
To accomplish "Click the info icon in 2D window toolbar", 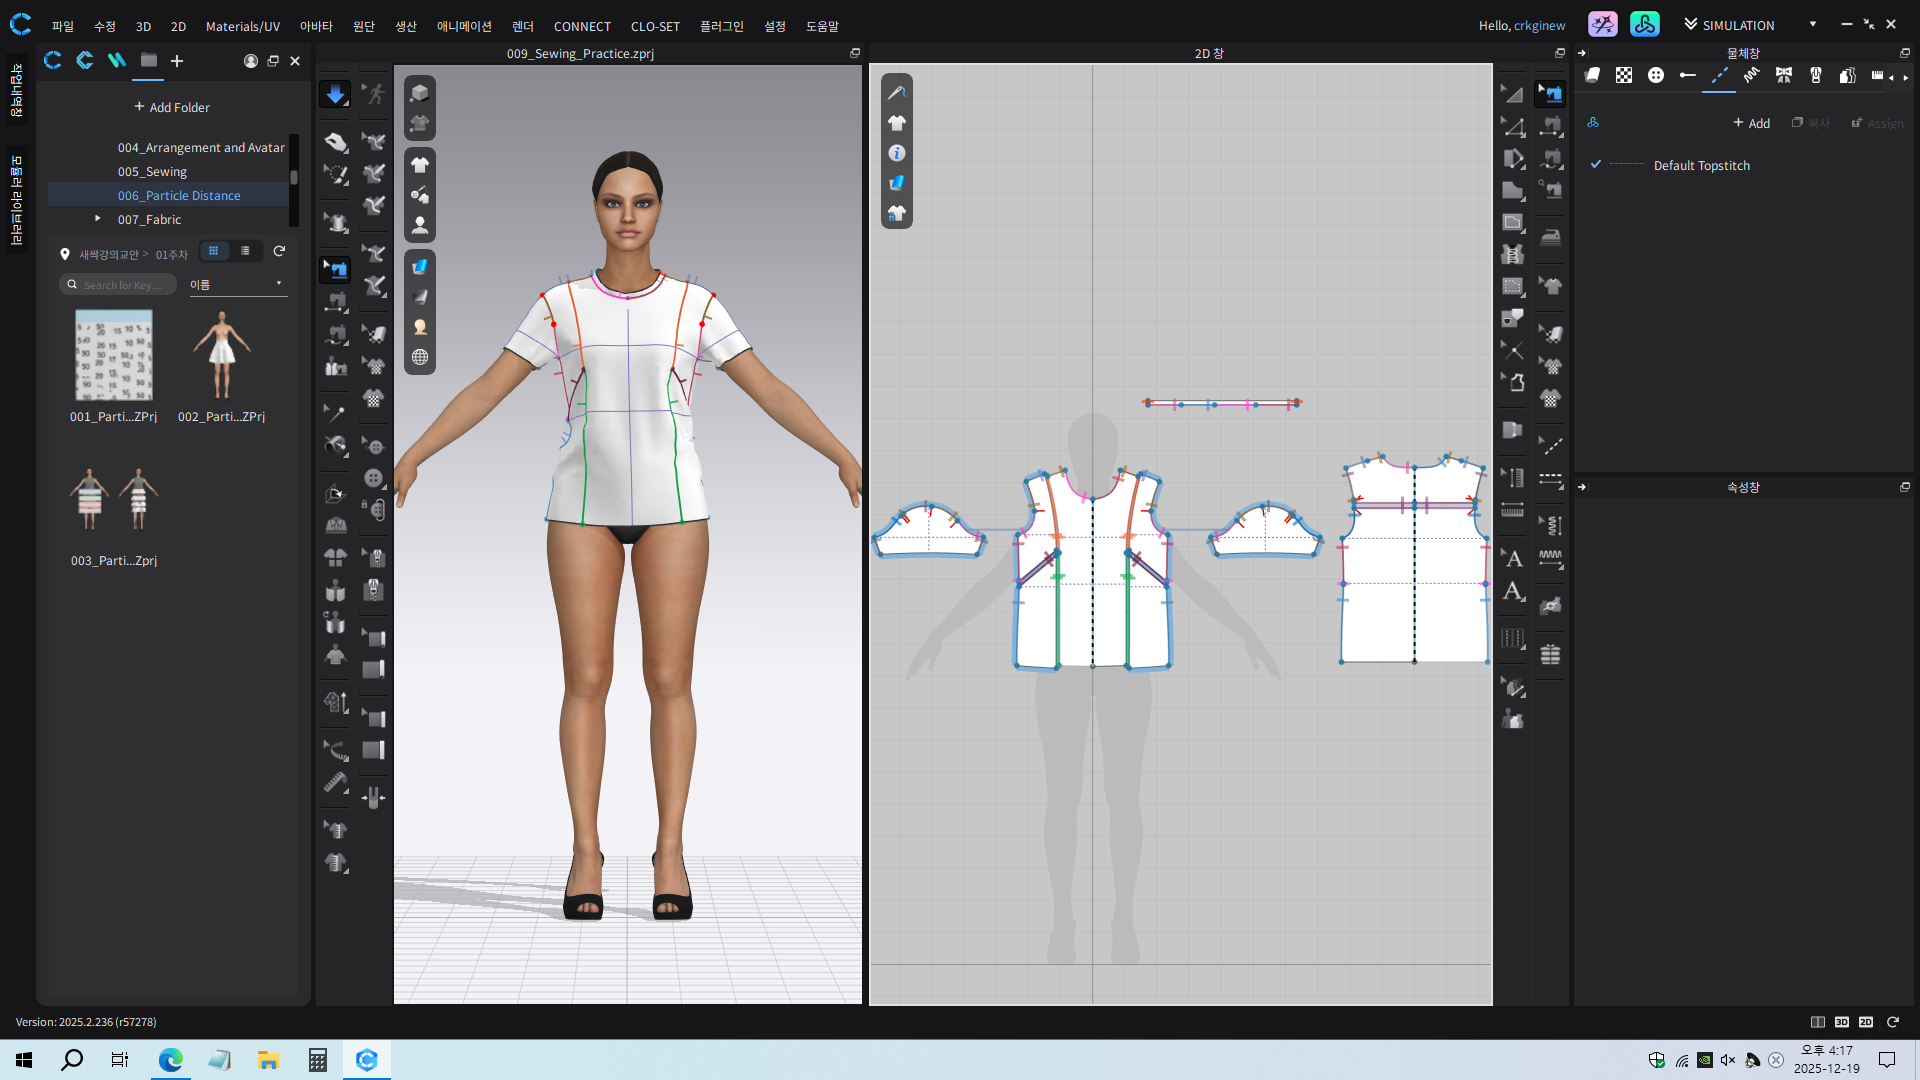I will click(x=897, y=153).
